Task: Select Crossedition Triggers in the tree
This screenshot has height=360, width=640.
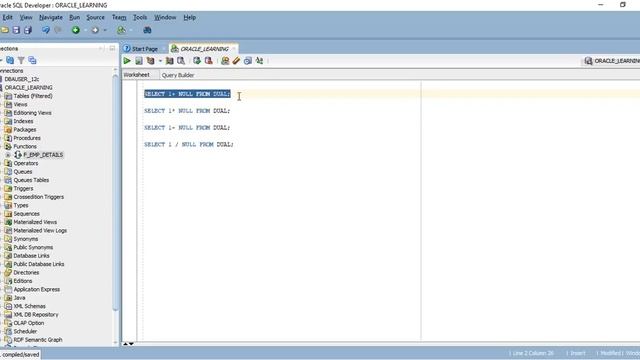Action: [x=38, y=197]
